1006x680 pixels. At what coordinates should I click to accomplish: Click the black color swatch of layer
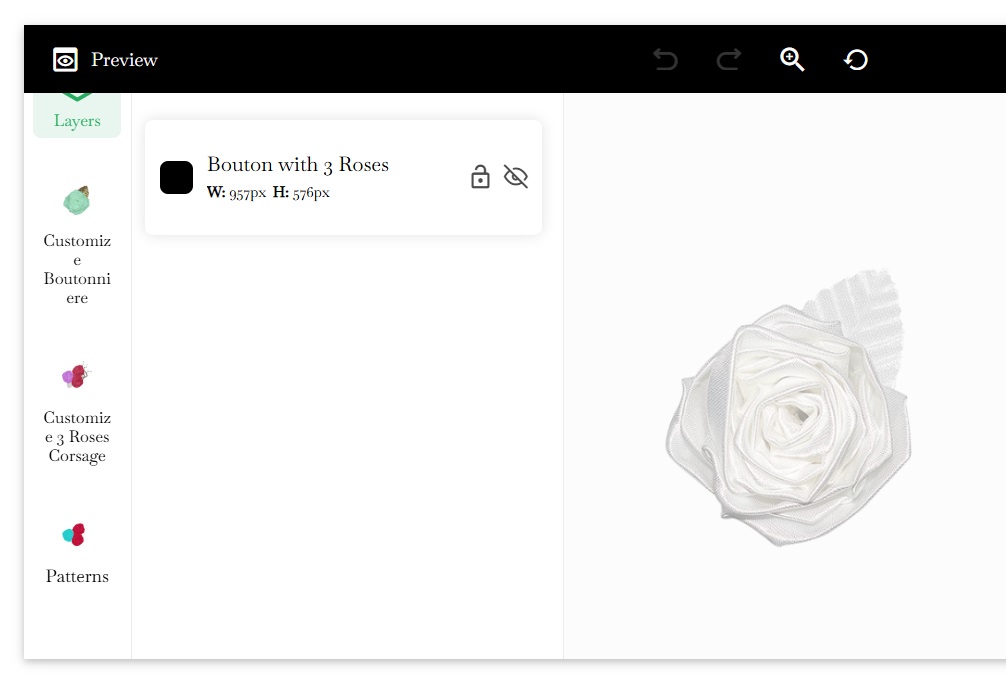pyautogui.click(x=176, y=177)
